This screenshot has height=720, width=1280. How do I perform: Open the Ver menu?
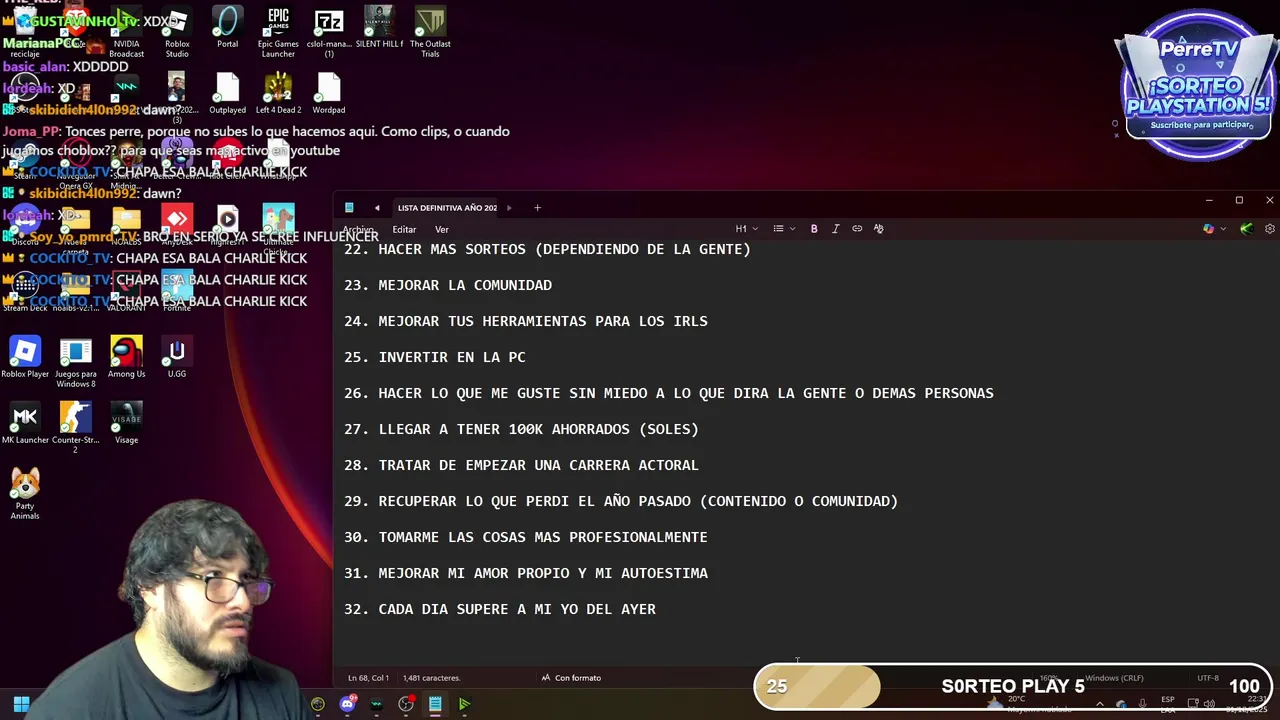coord(442,229)
